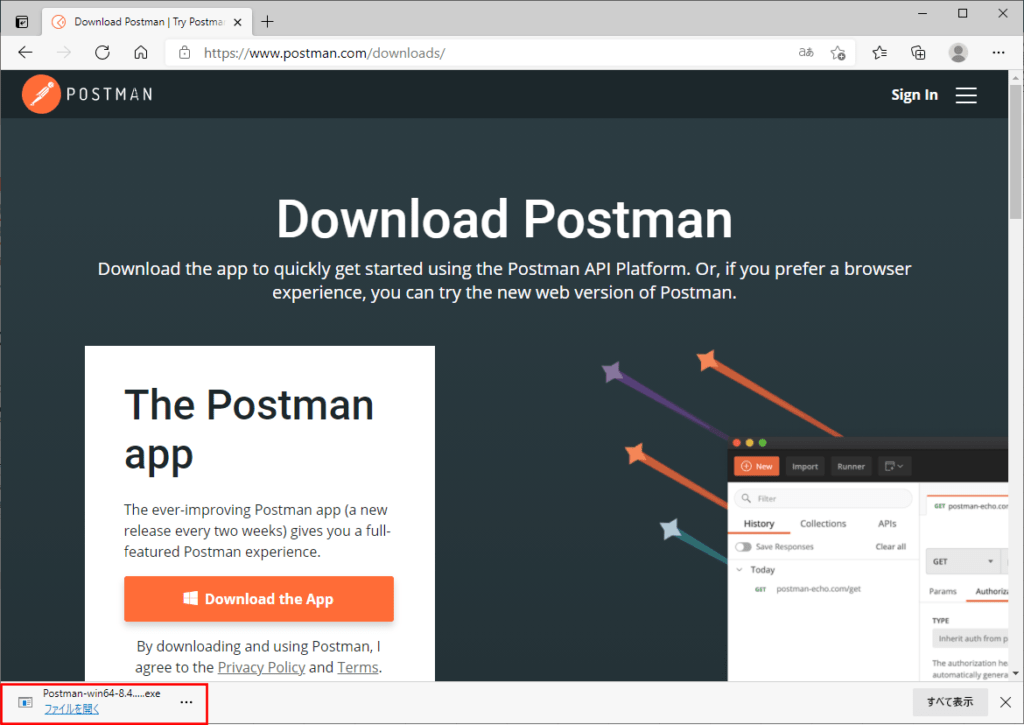1024x725 pixels.
Task: Click the more options dots on the download item
Action: (x=186, y=701)
